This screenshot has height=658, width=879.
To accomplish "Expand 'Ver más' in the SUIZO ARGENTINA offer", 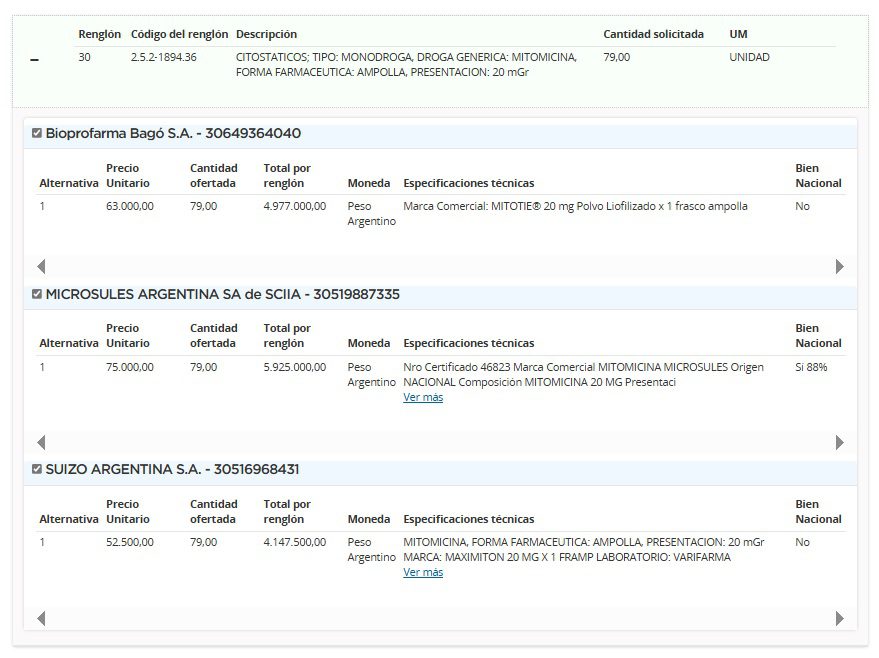I will click(x=423, y=572).
